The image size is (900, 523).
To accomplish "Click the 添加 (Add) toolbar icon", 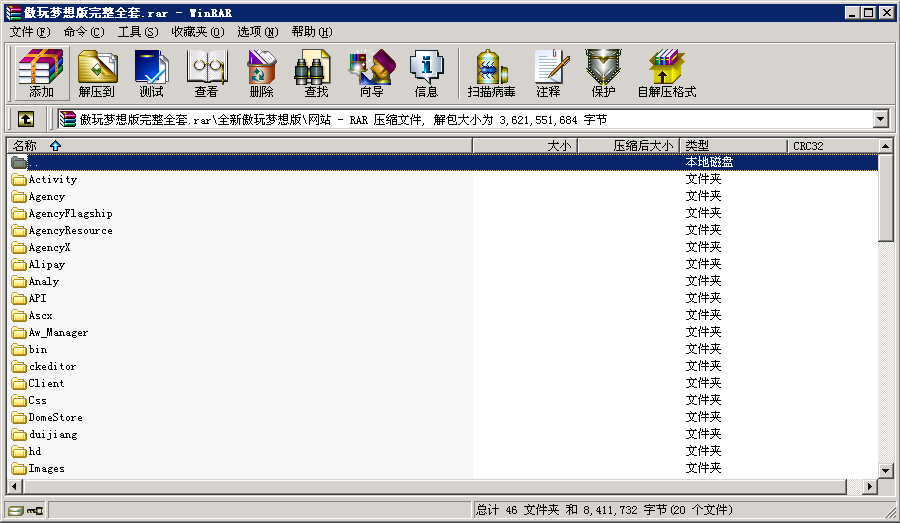I will pos(41,73).
